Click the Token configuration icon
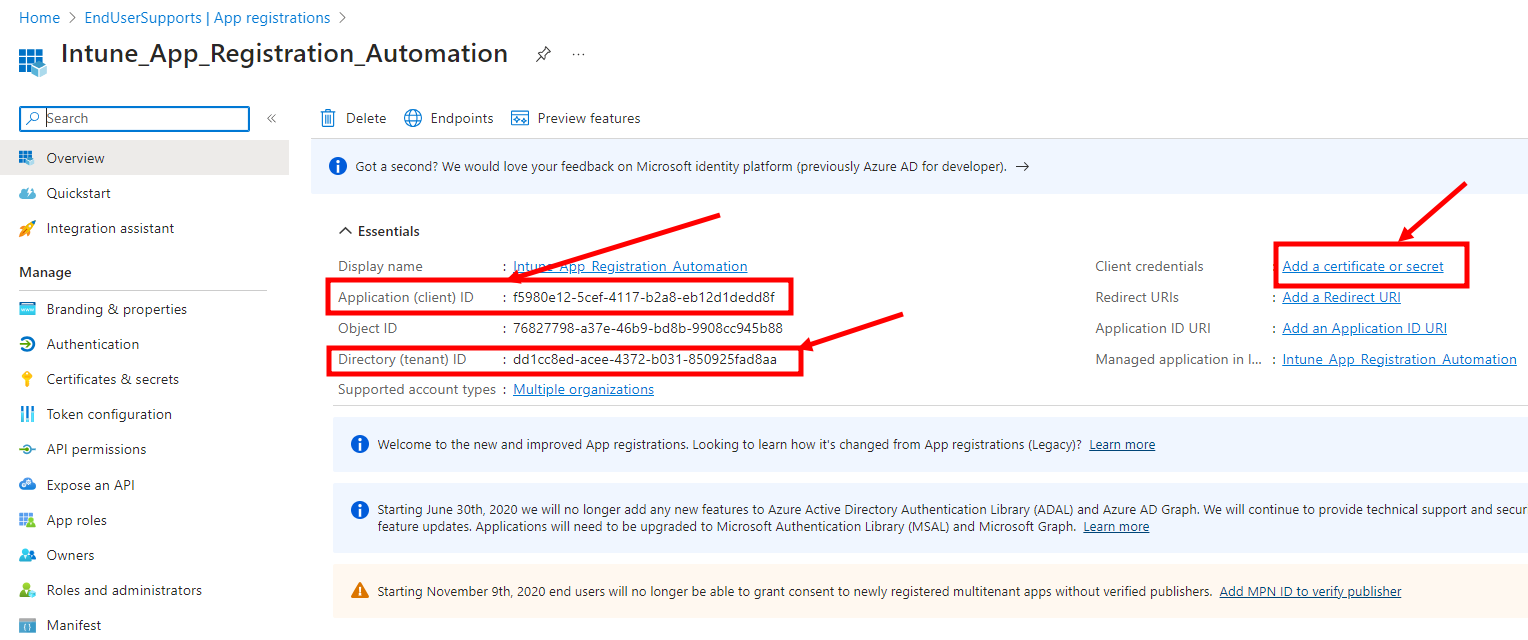1528x640 pixels. click(27, 414)
